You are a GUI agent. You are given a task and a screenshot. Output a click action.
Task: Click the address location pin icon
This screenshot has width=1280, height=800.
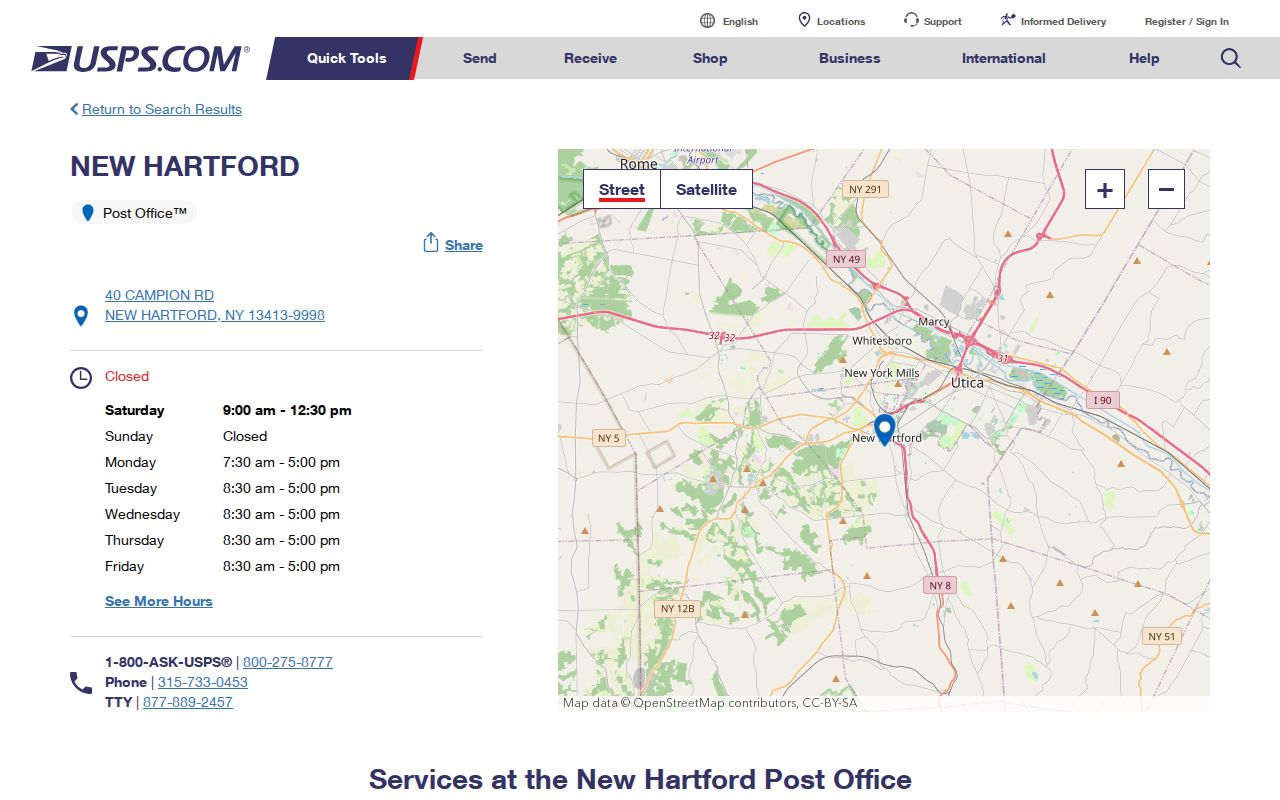(x=81, y=316)
